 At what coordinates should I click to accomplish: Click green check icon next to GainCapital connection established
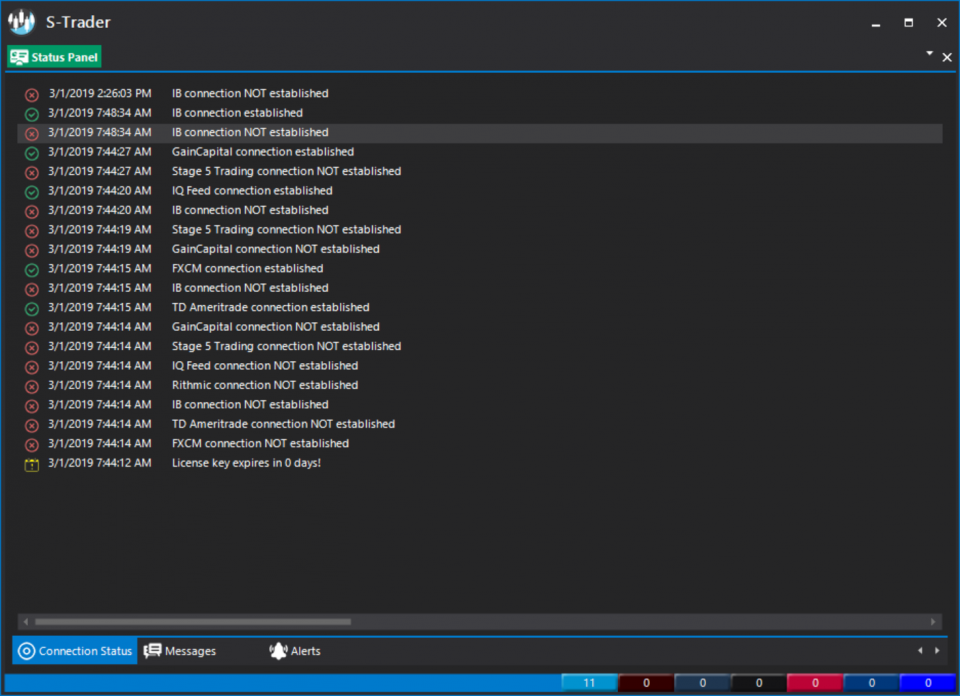pyautogui.click(x=32, y=153)
